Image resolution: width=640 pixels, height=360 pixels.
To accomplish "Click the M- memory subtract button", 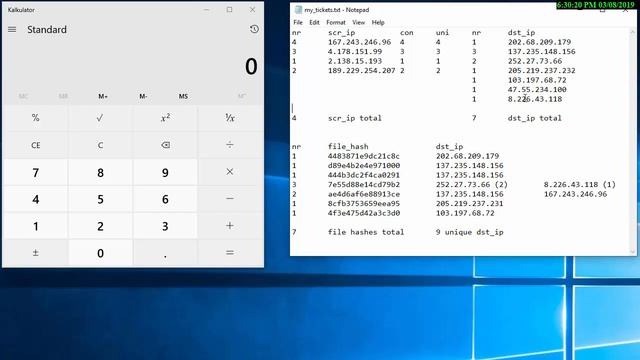I will click(143, 96).
